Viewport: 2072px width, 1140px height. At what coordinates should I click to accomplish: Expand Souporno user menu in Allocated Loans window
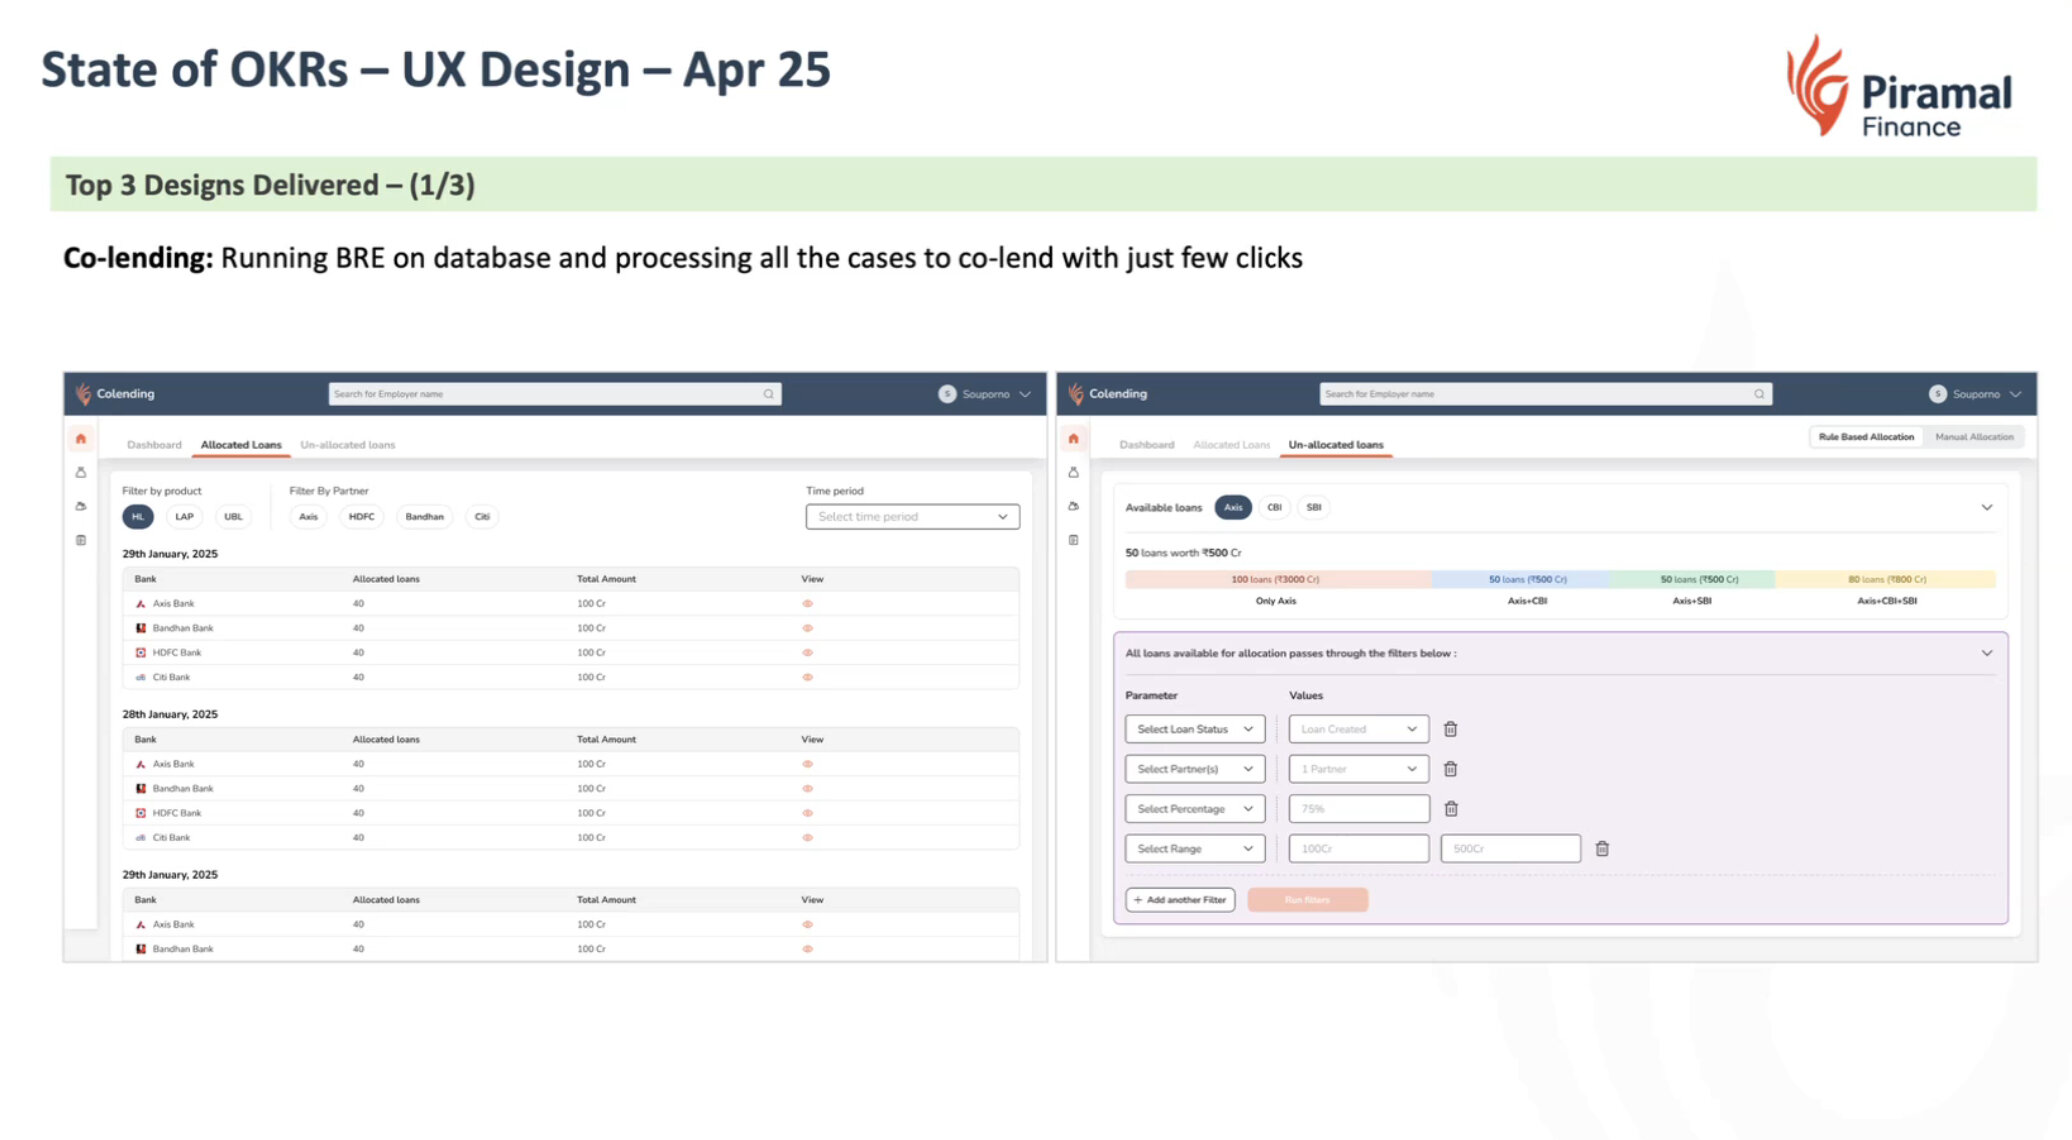tap(1025, 394)
